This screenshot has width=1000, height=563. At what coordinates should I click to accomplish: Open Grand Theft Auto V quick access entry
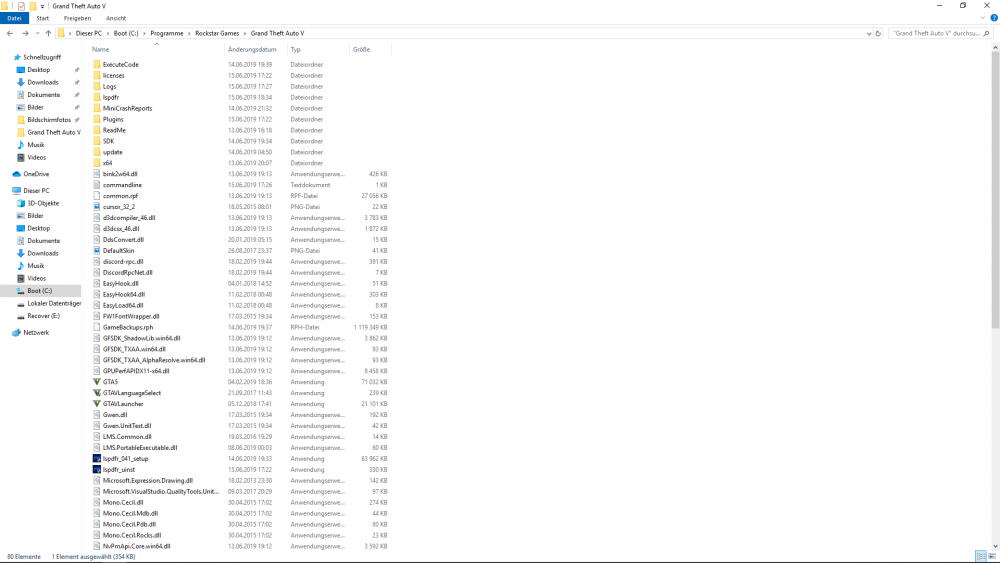click(54, 133)
